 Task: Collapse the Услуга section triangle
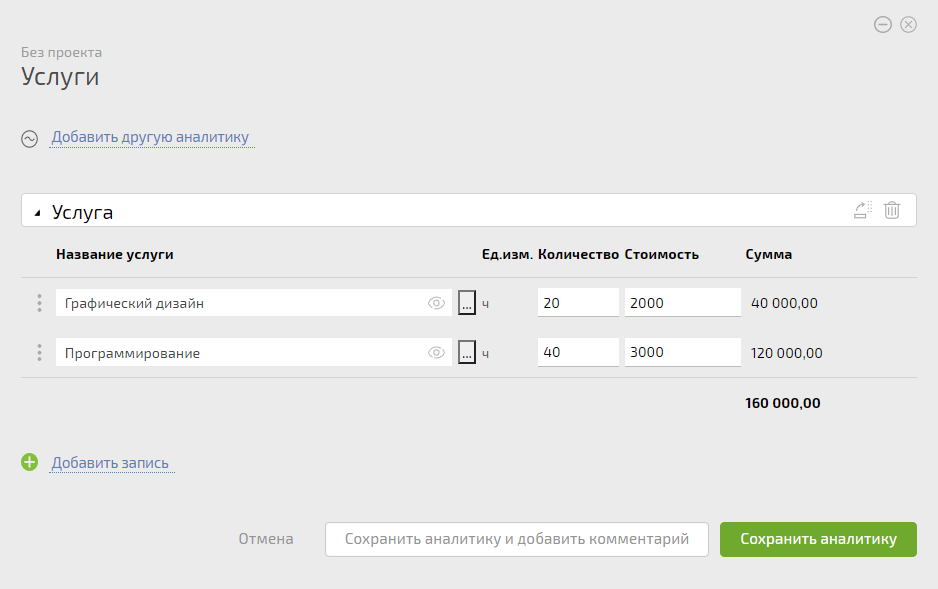point(37,213)
